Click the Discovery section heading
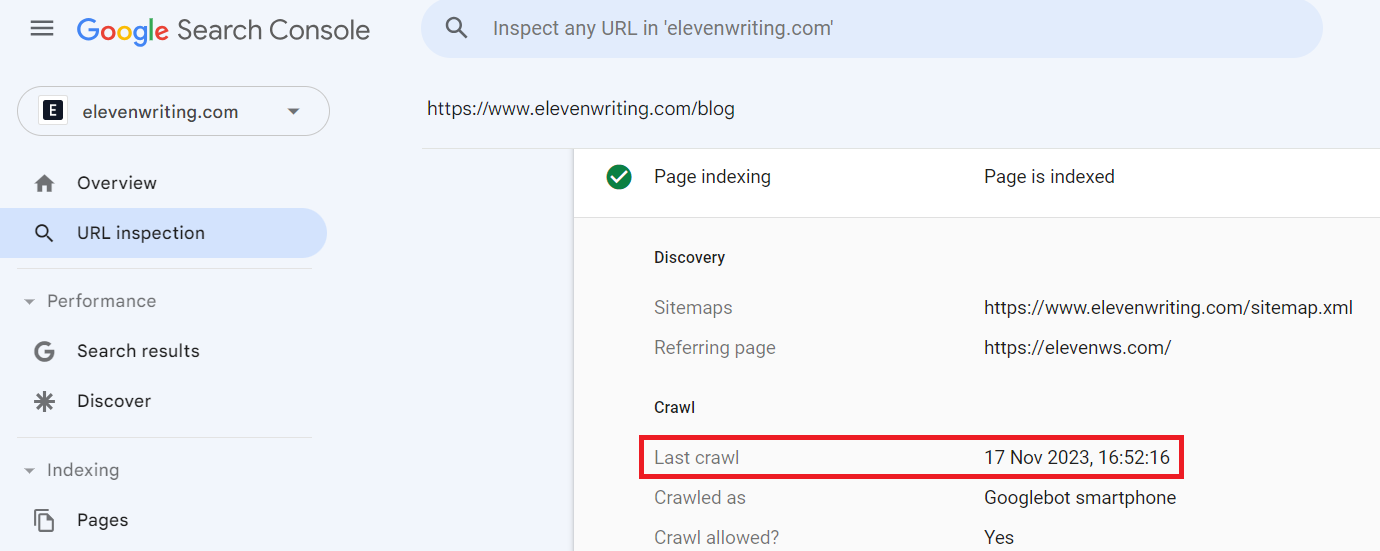The height and width of the screenshot is (551, 1380). click(x=689, y=258)
